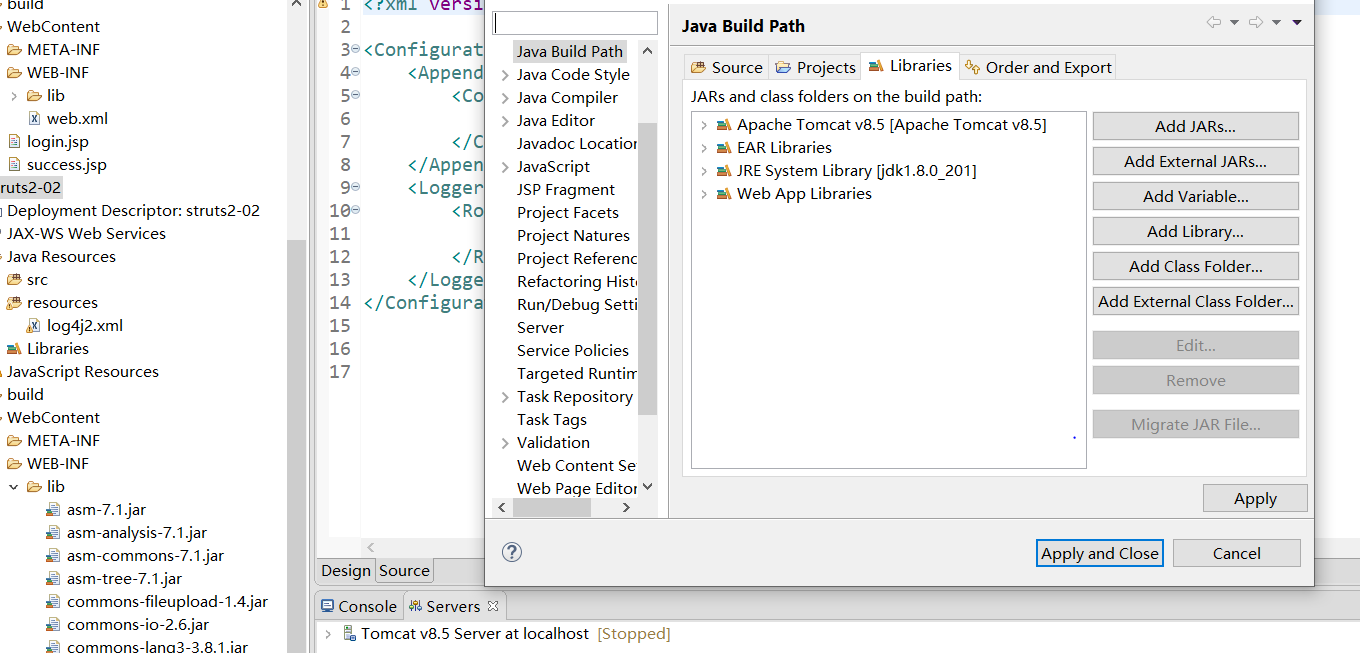Collapse the fold marker on editor line 9
This screenshot has height=653, width=1360.
(355, 187)
